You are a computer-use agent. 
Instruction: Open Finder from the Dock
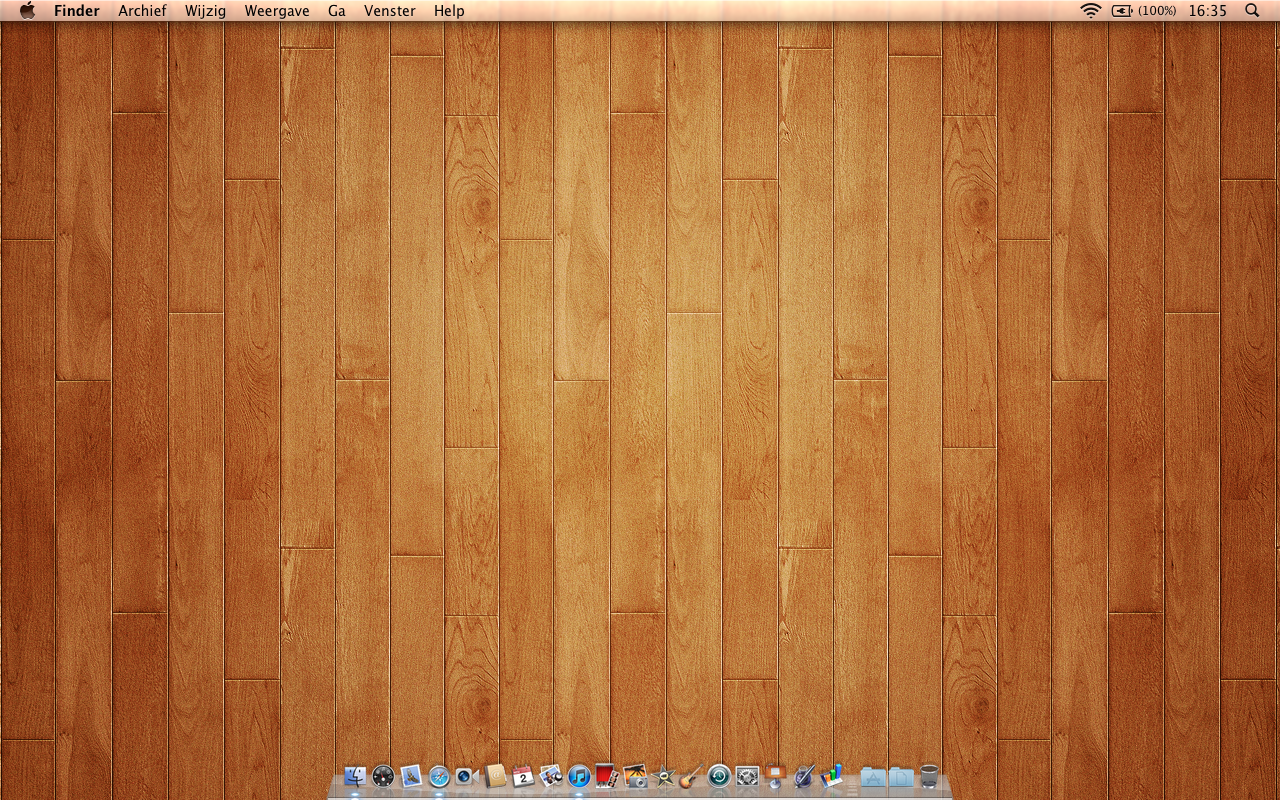click(355, 776)
